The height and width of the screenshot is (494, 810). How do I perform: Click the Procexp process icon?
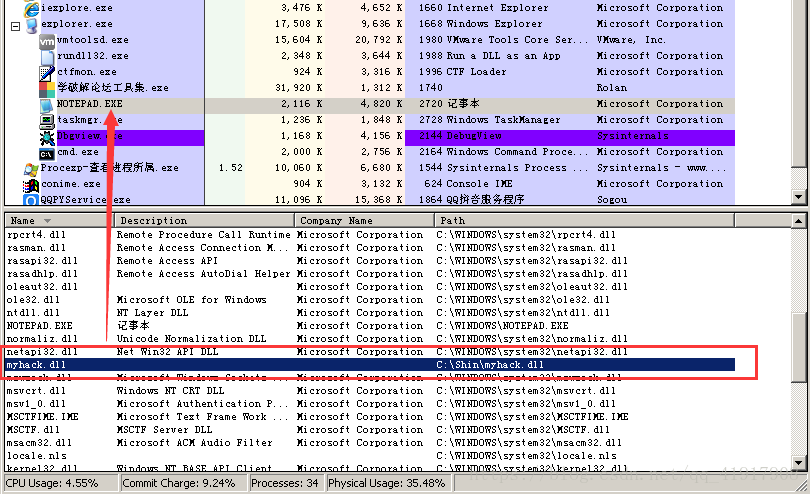31,169
